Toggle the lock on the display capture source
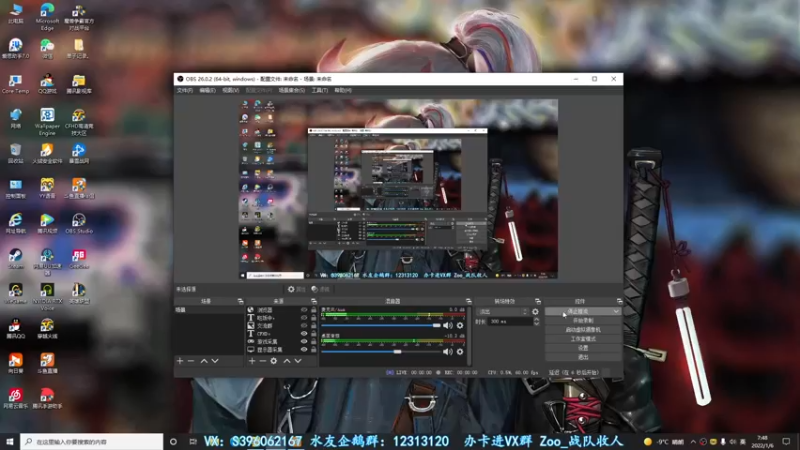This screenshot has height=450, width=800. pyautogui.click(x=313, y=349)
